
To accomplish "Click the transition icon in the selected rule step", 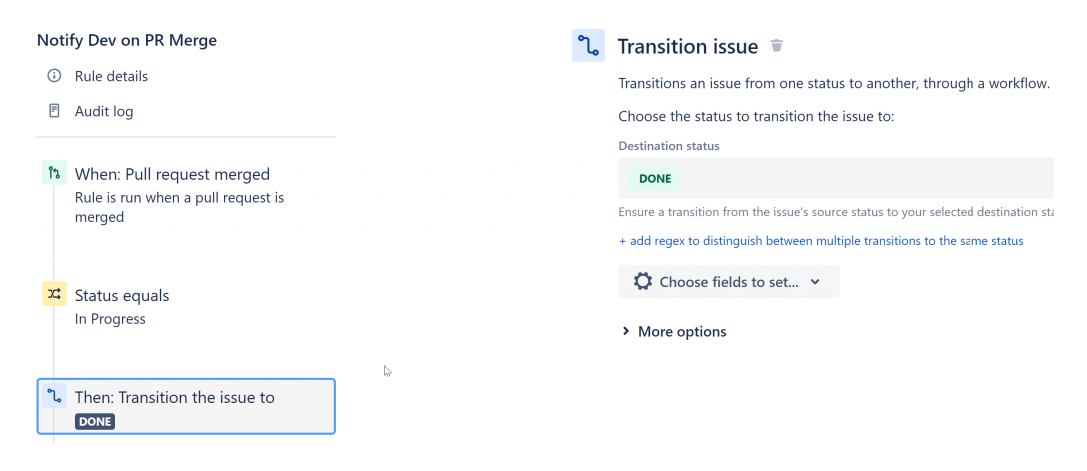I will (54, 397).
